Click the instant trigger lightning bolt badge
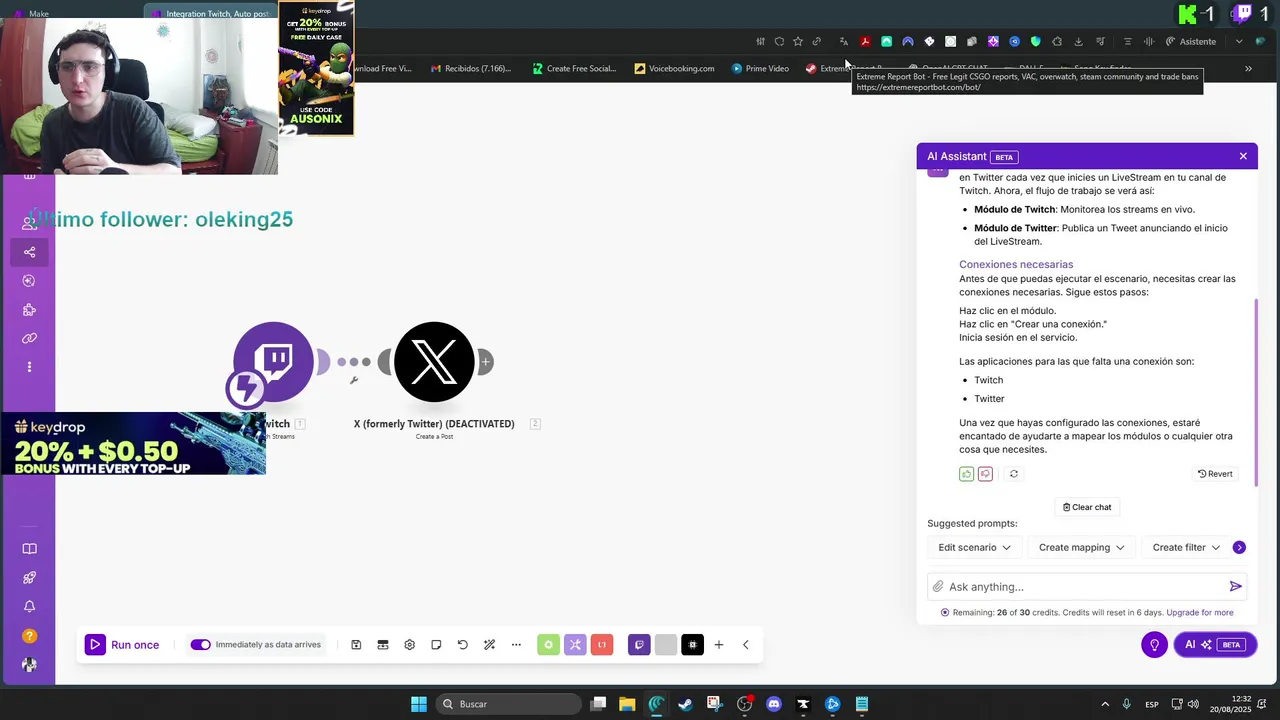 pos(245,389)
